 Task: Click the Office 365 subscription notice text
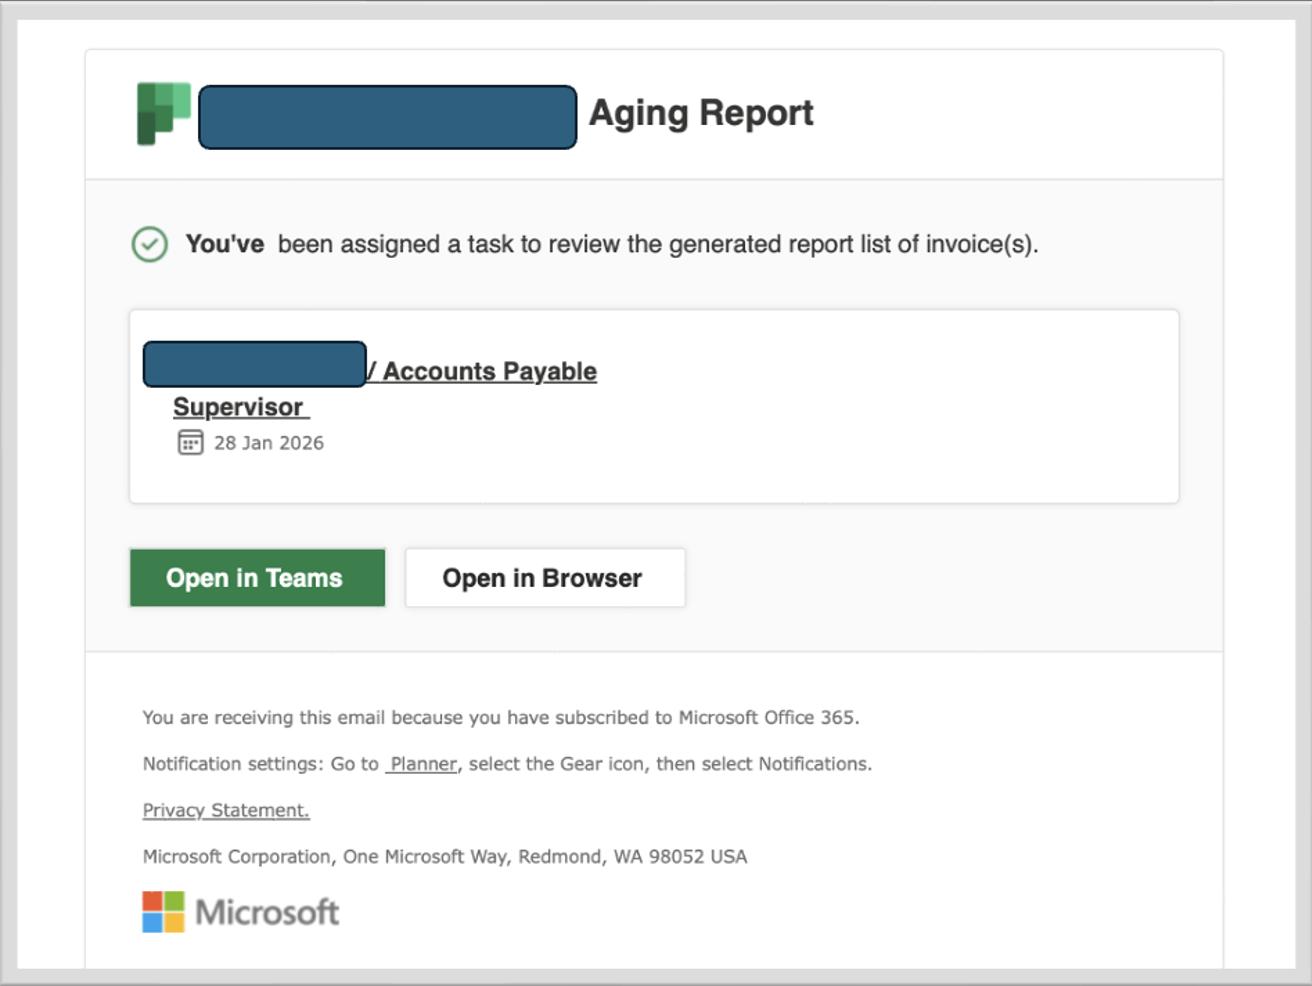[500, 717]
